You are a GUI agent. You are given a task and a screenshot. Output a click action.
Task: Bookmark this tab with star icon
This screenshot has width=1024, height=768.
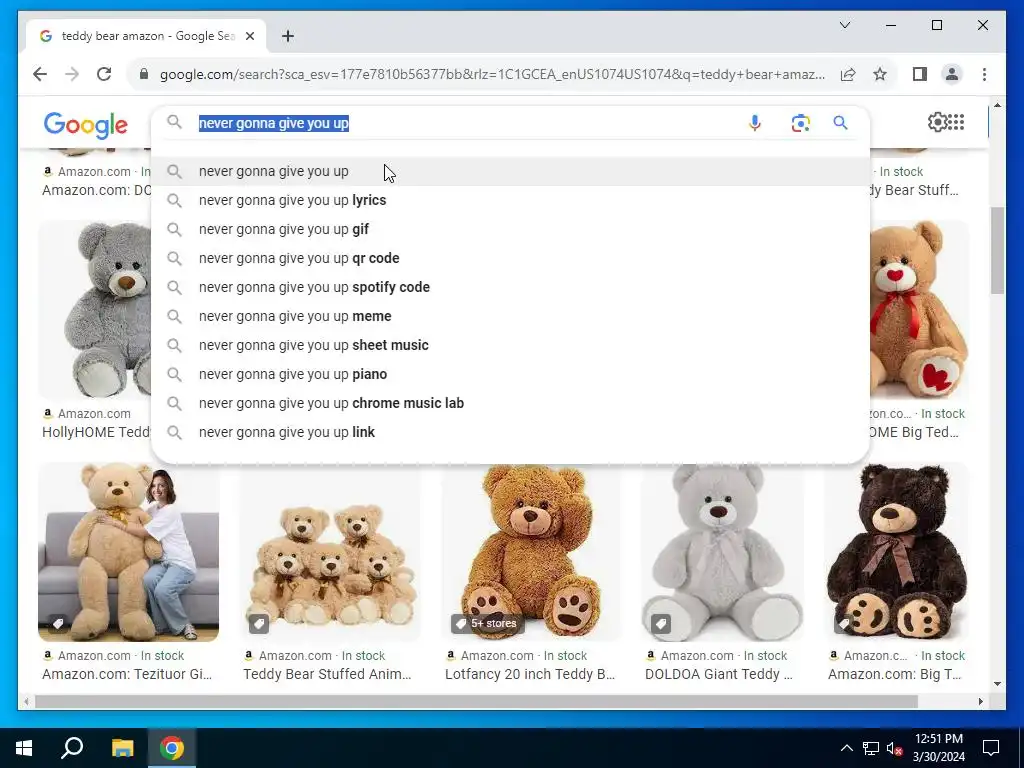pyautogui.click(x=880, y=74)
